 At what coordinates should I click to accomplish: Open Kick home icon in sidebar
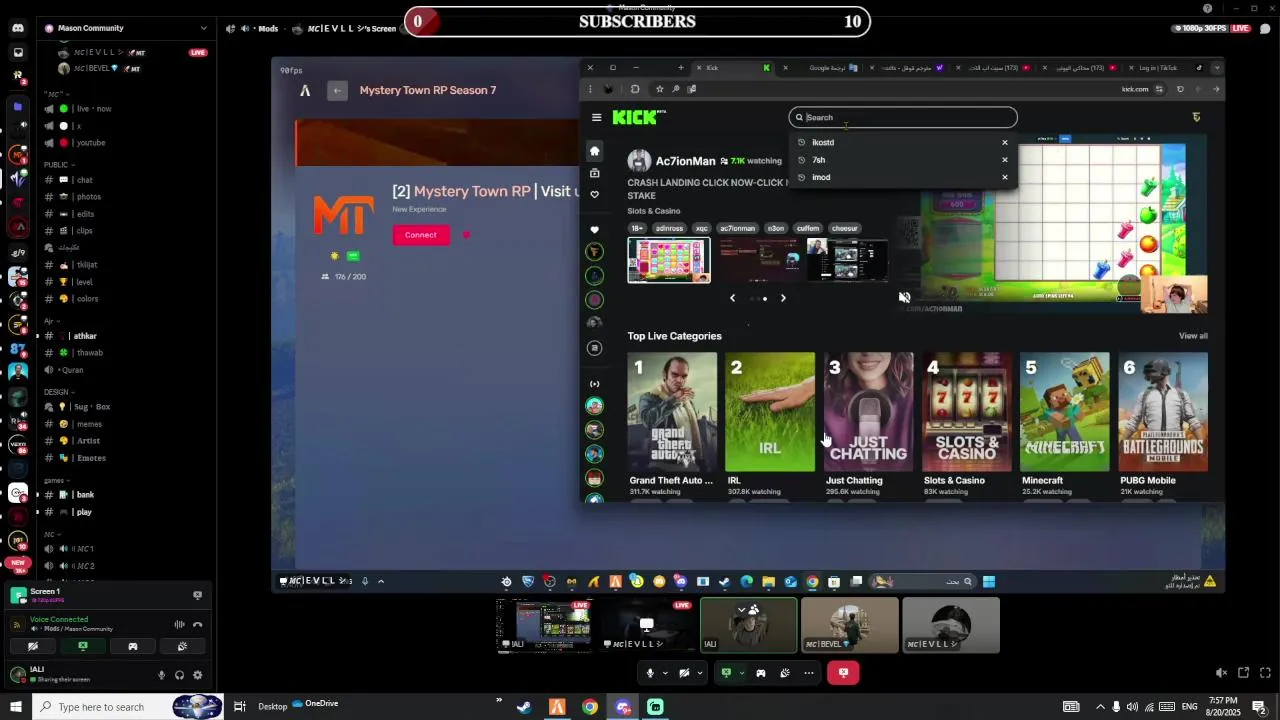click(x=594, y=151)
